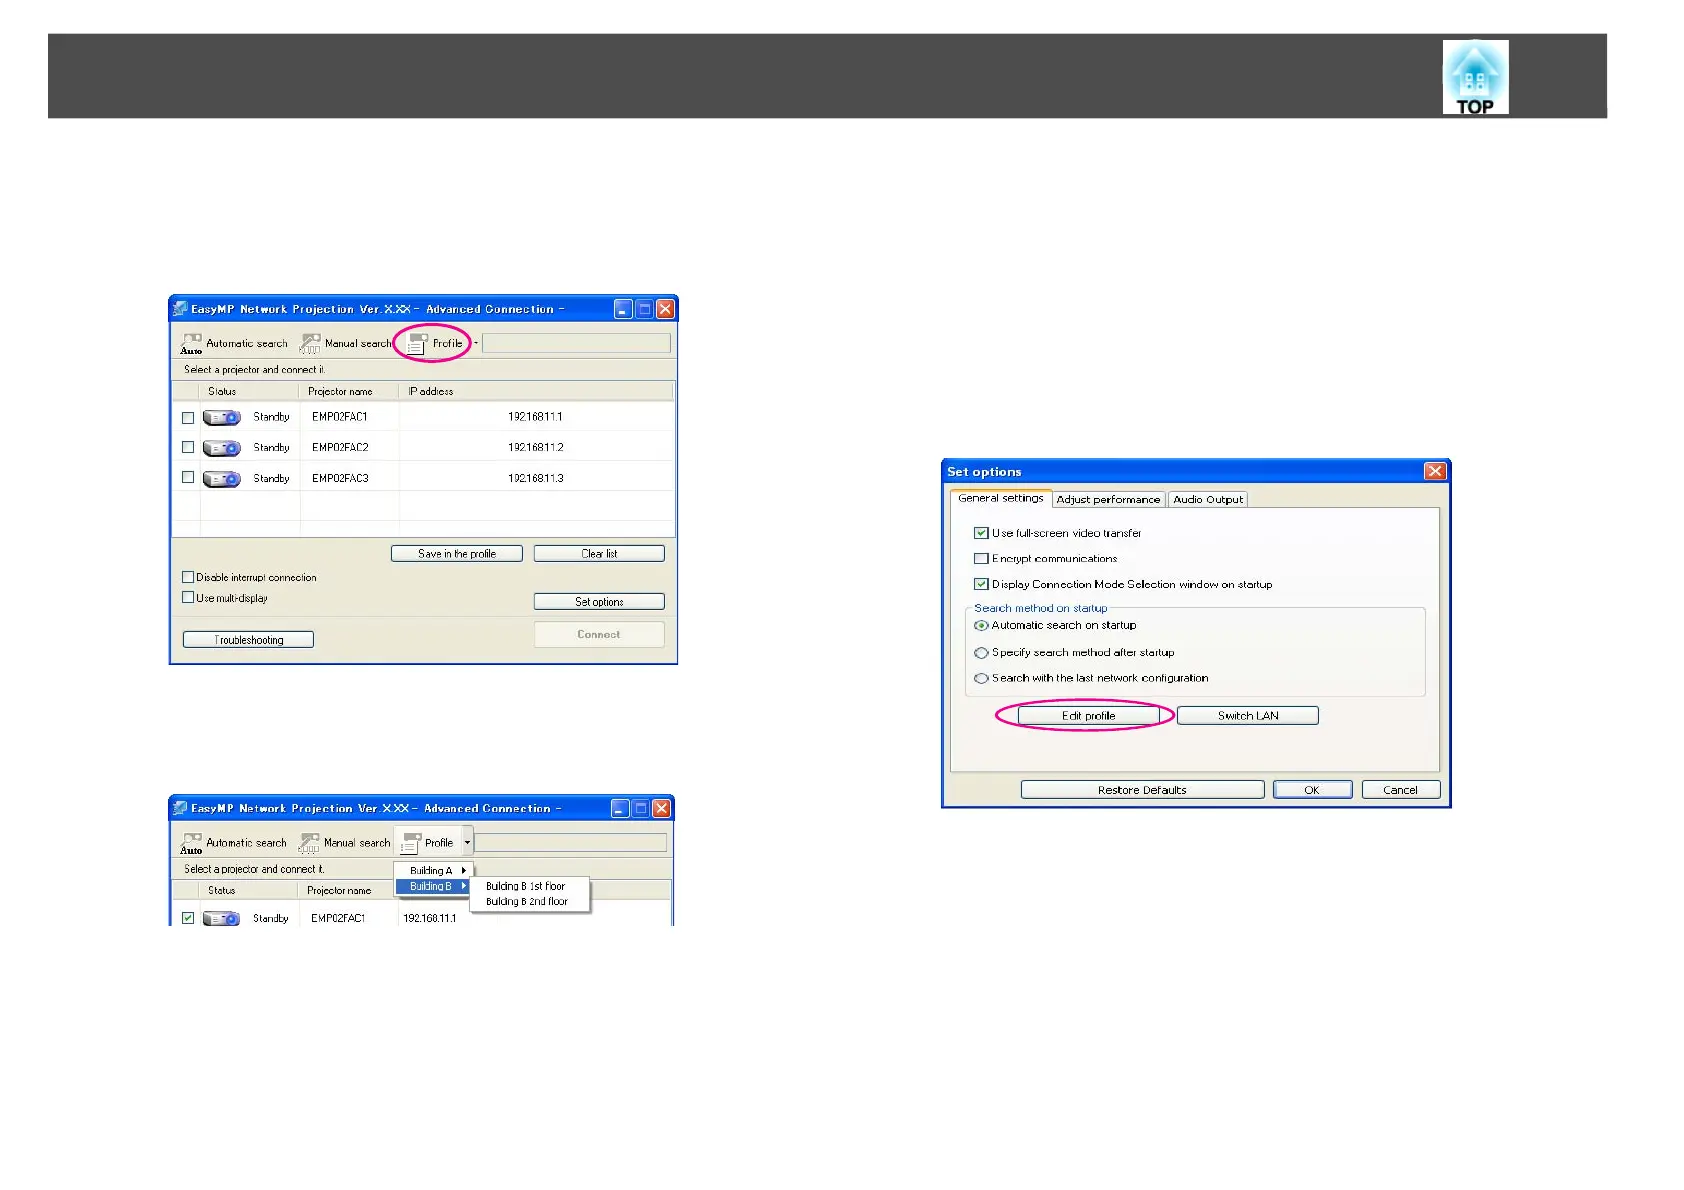Select Search with the last network configuration
Viewport: 1684px width, 1190px height.
[x=982, y=678]
